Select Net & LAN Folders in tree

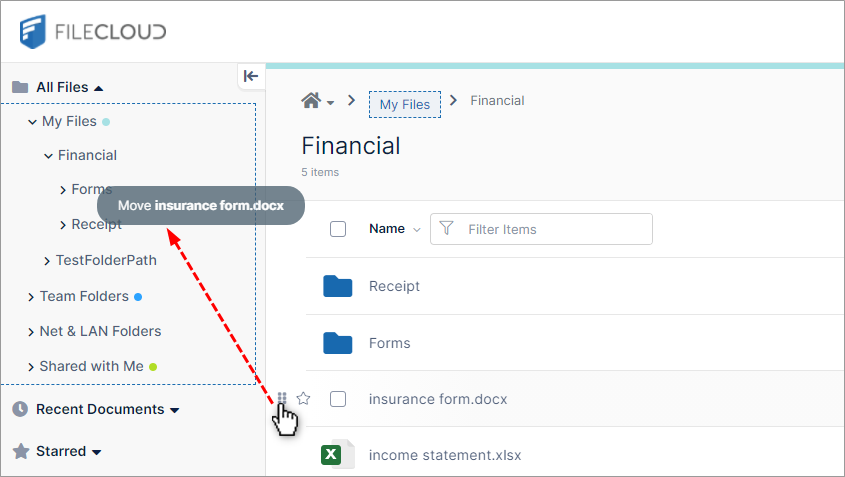point(100,331)
